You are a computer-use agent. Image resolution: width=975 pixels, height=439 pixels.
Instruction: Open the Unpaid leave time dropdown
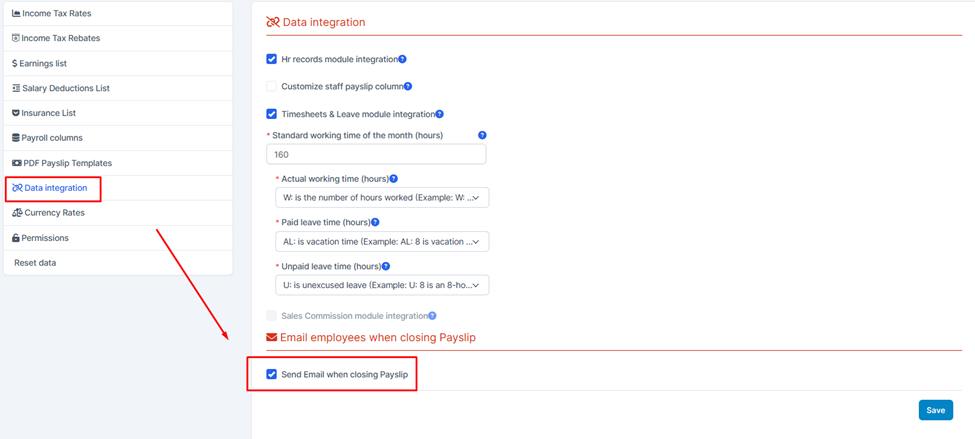coord(382,285)
